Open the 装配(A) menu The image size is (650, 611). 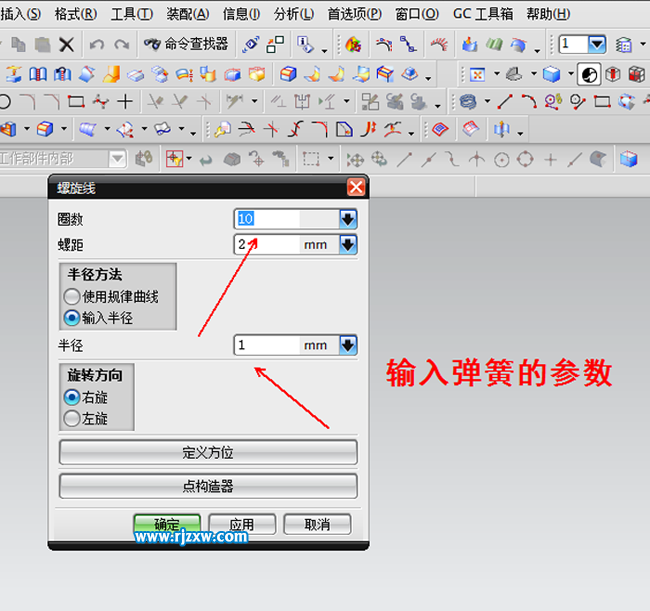(188, 14)
